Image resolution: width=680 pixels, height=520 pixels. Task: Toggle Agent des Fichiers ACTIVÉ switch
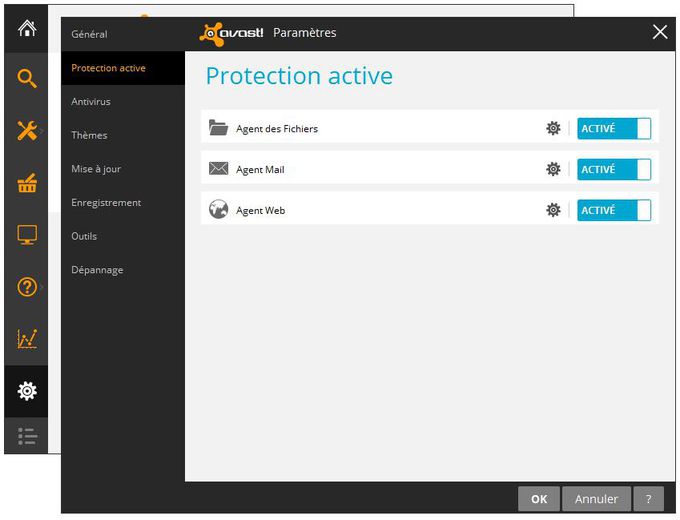coord(614,128)
